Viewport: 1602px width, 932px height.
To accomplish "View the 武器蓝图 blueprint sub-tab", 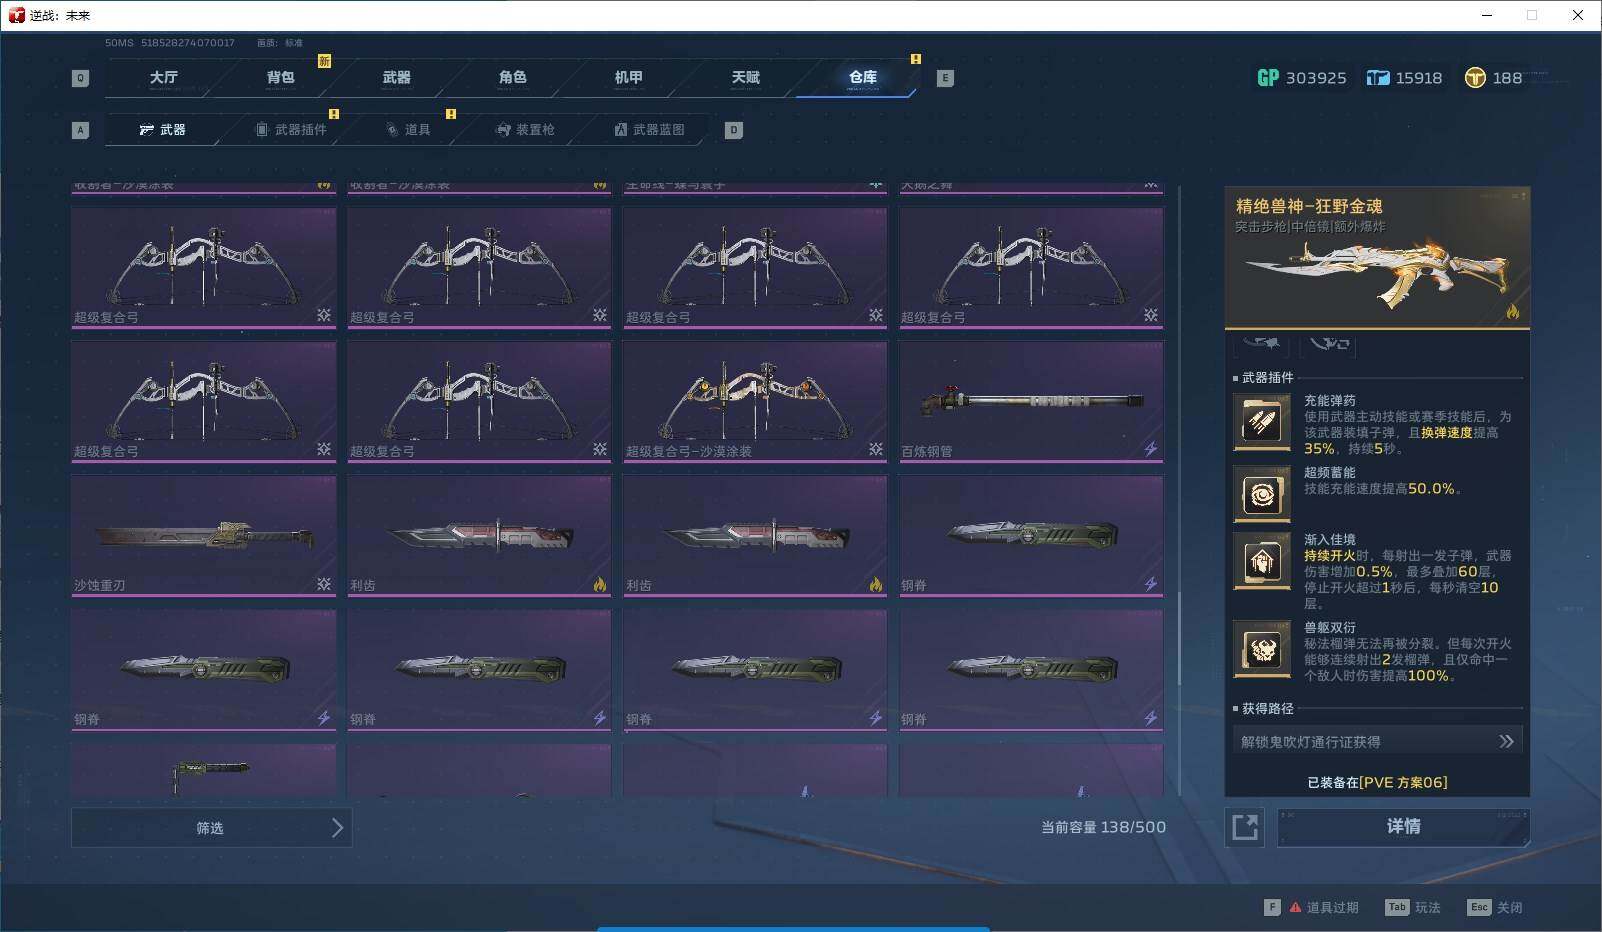I will (649, 130).
